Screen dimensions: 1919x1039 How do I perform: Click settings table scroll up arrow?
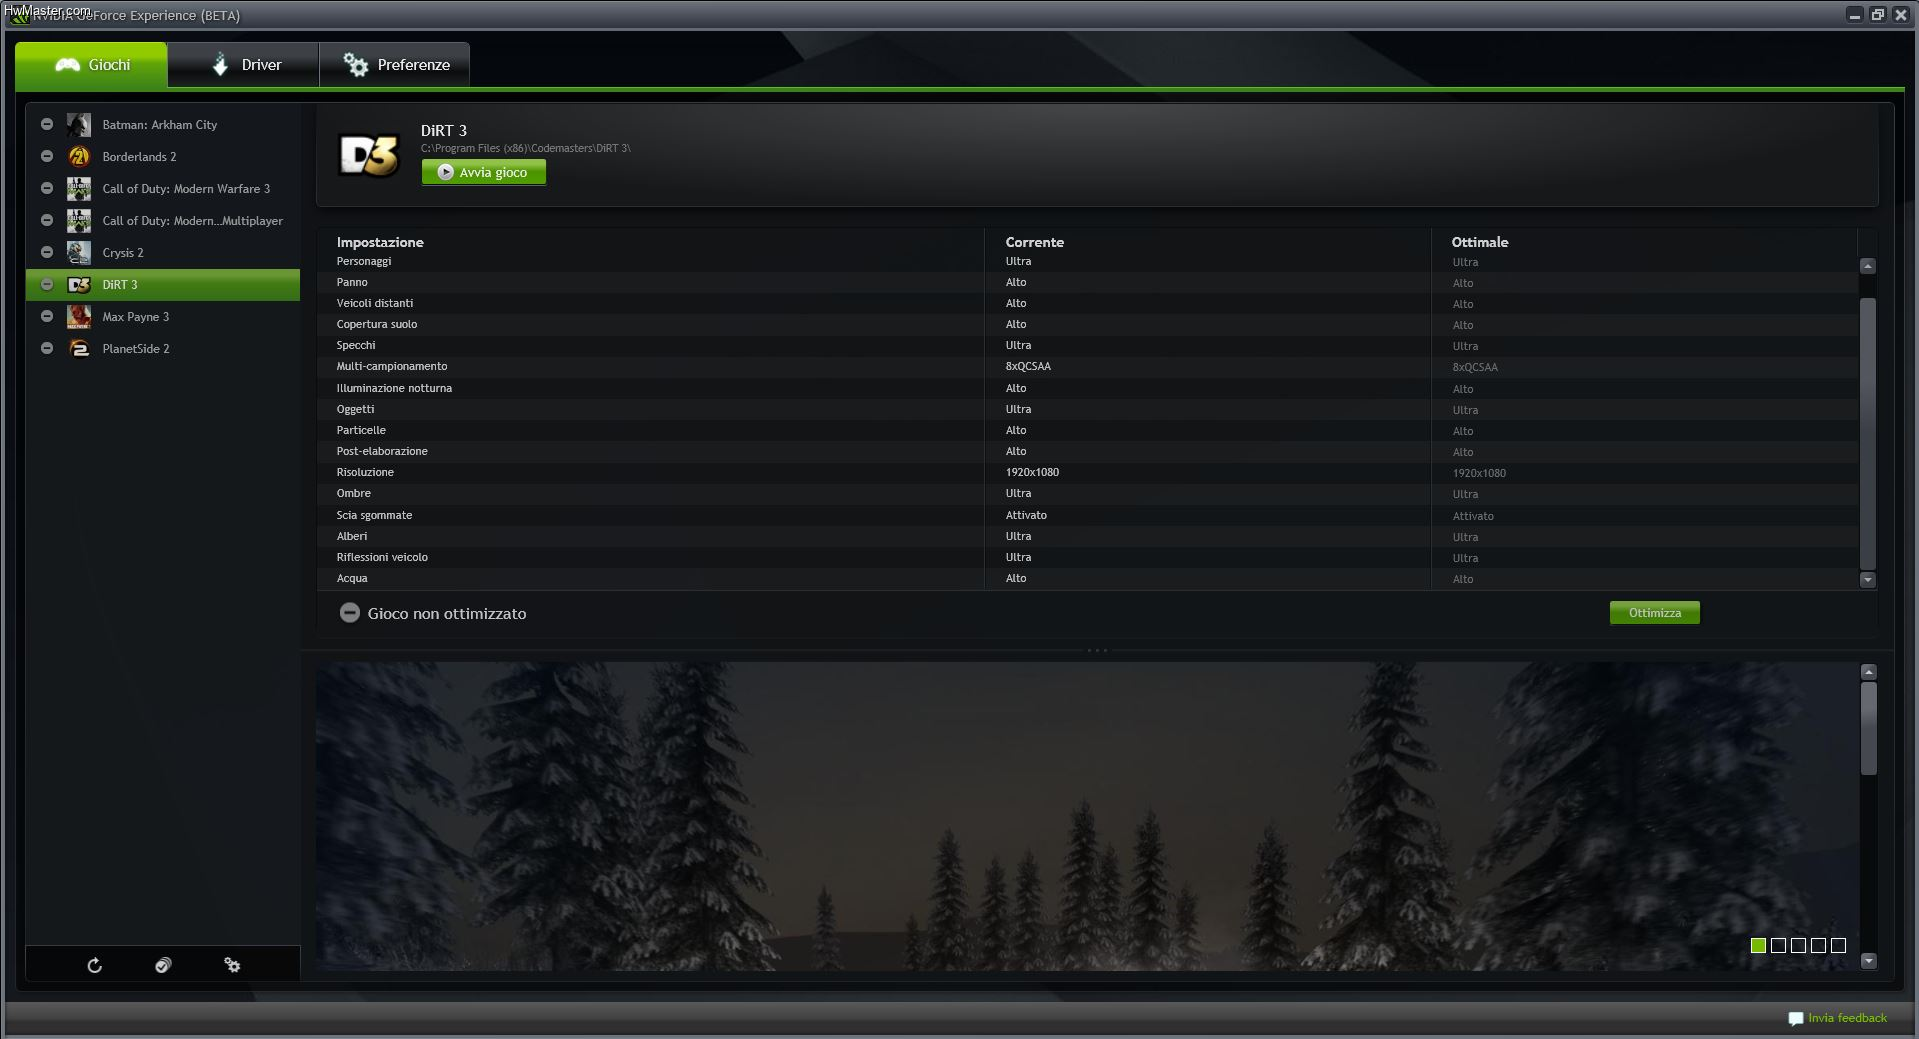tap(1867, 266)
